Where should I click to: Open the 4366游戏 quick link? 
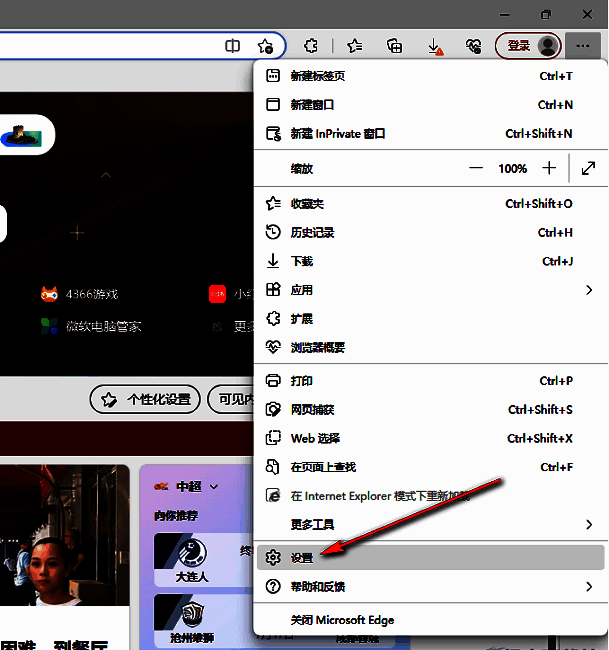80,294
